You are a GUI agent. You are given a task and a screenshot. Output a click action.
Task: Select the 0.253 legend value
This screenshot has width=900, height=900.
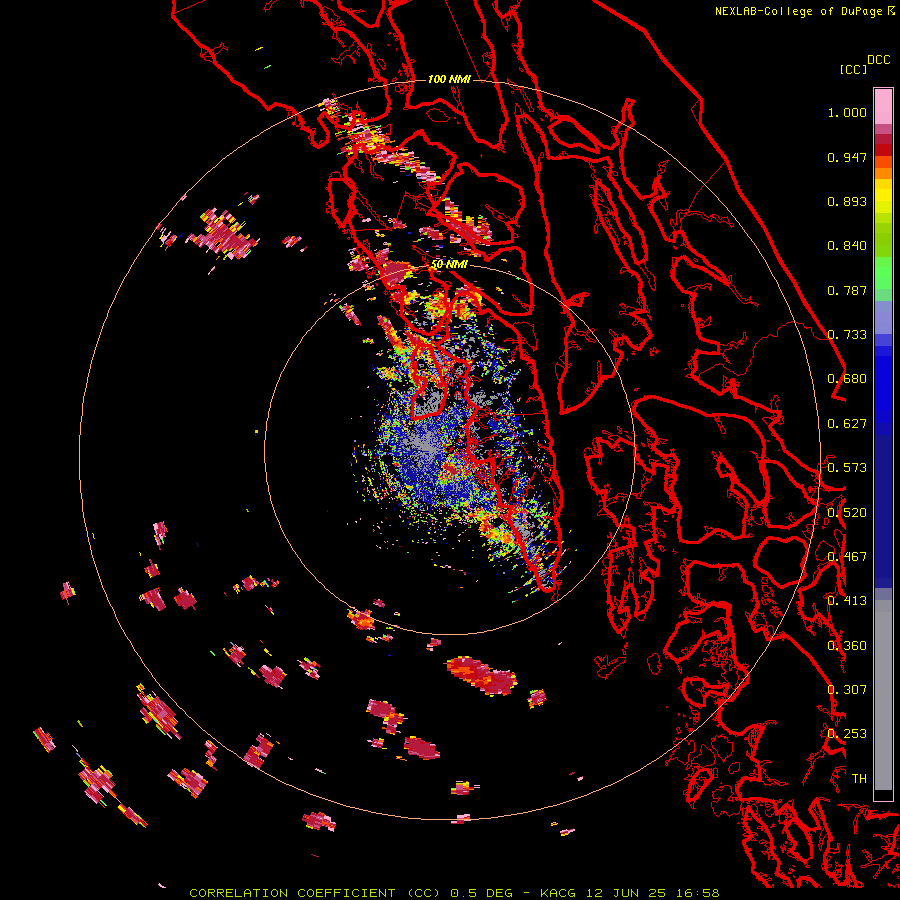point(847,734)
